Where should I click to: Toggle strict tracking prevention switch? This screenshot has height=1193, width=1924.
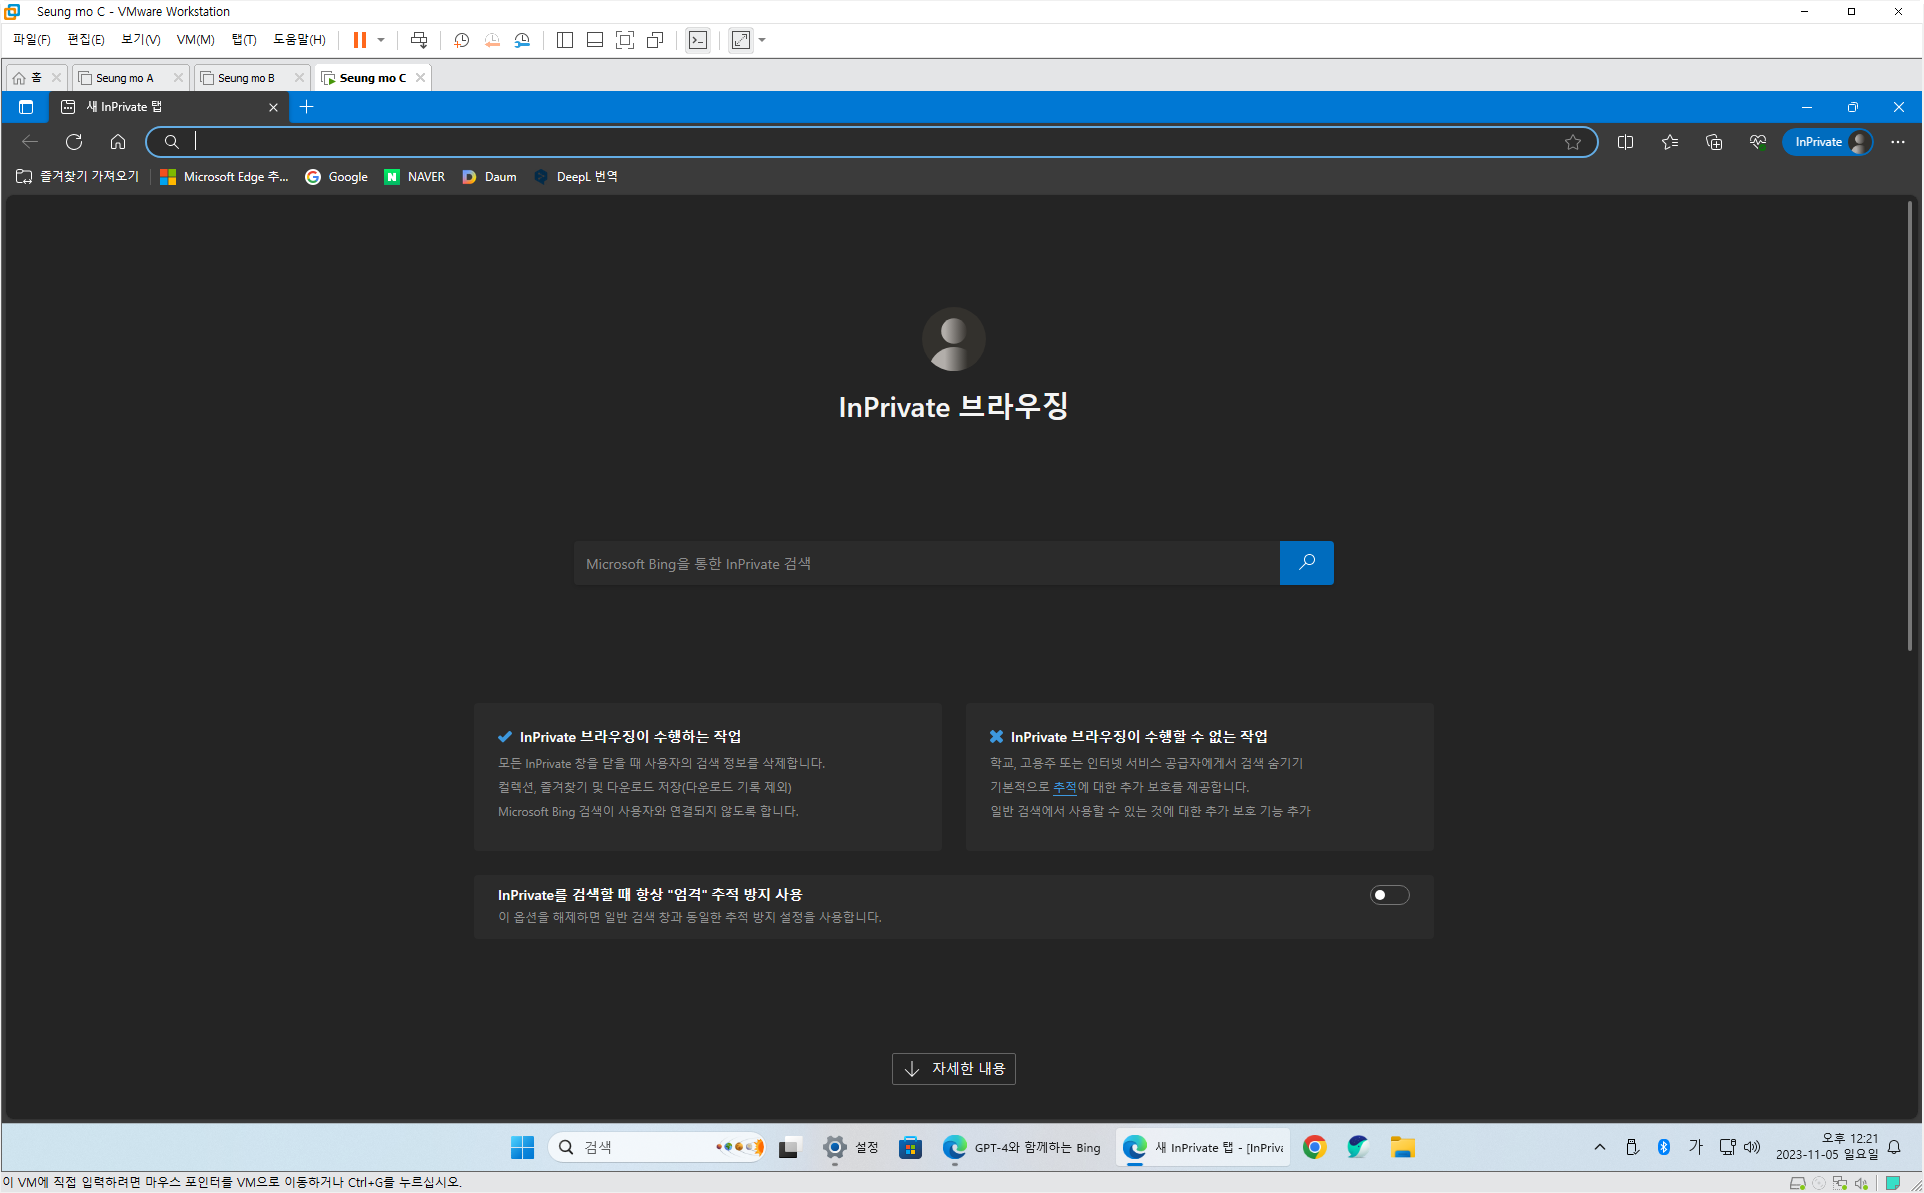coord(1389,895)
